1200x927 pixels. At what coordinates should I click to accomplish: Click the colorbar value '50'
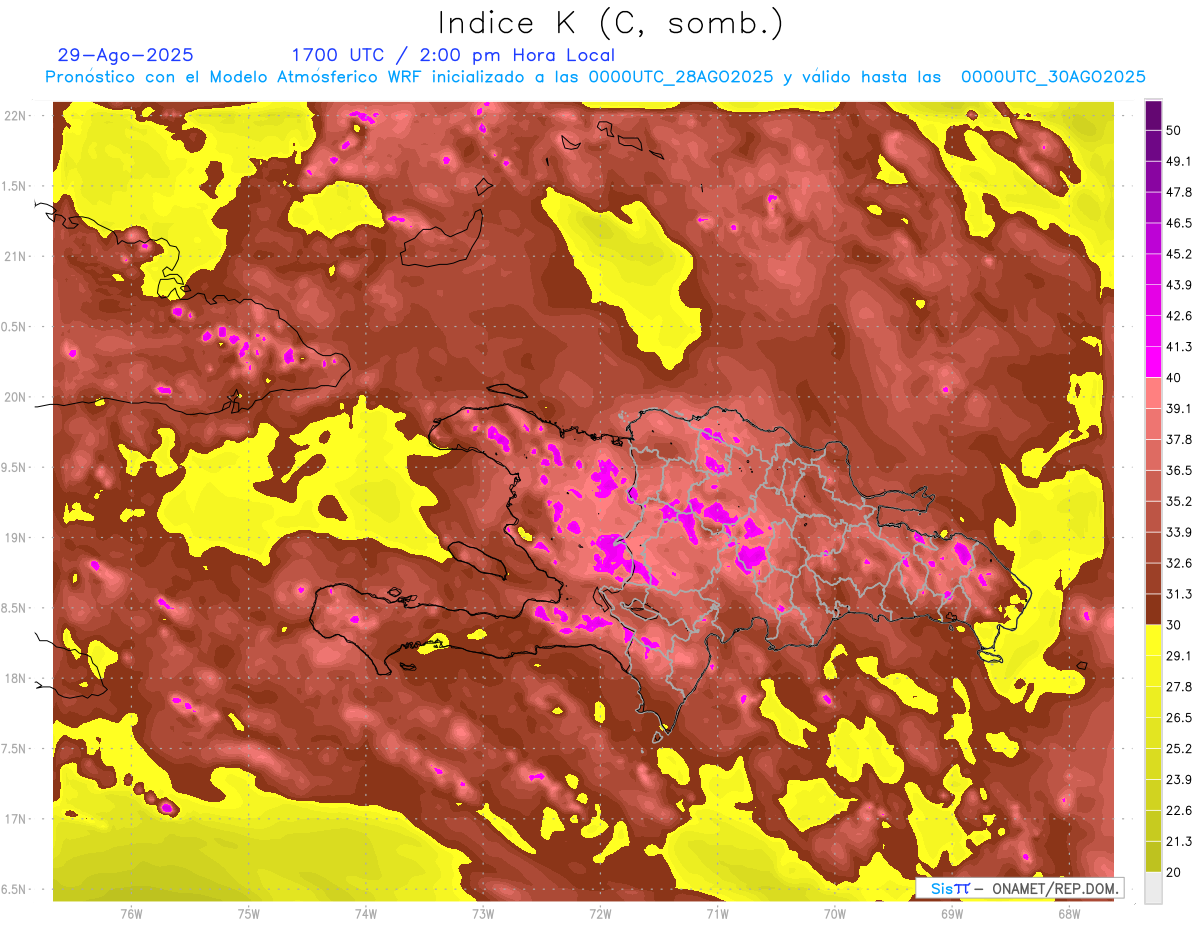pos(1173,130)
